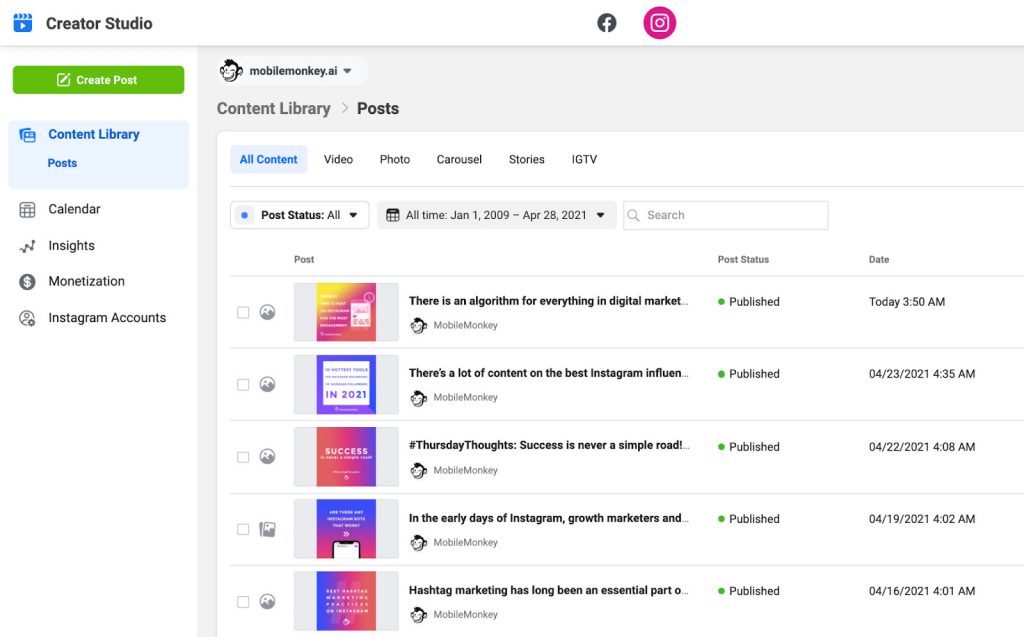Tick checkbox for ThursdayThoughts Success post
Image resolution: width=1024 pixels, height=637 pixels.
(x=243, y=457)
